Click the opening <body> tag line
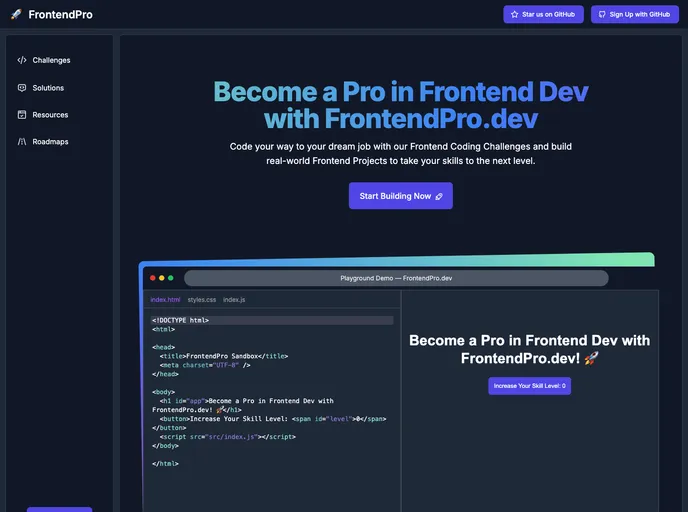The image size is (688, 512). tap(164, 392)
